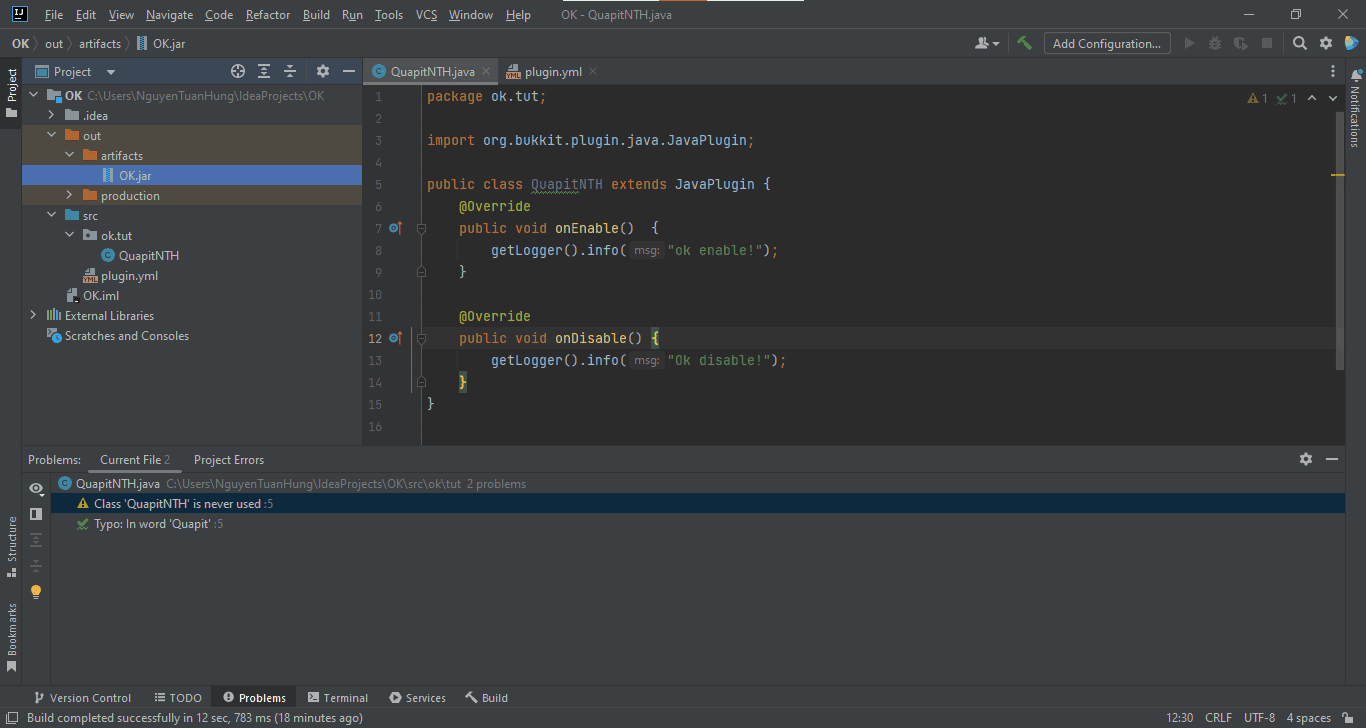Toggle the editor preview icon in Problems

[36, 514]
